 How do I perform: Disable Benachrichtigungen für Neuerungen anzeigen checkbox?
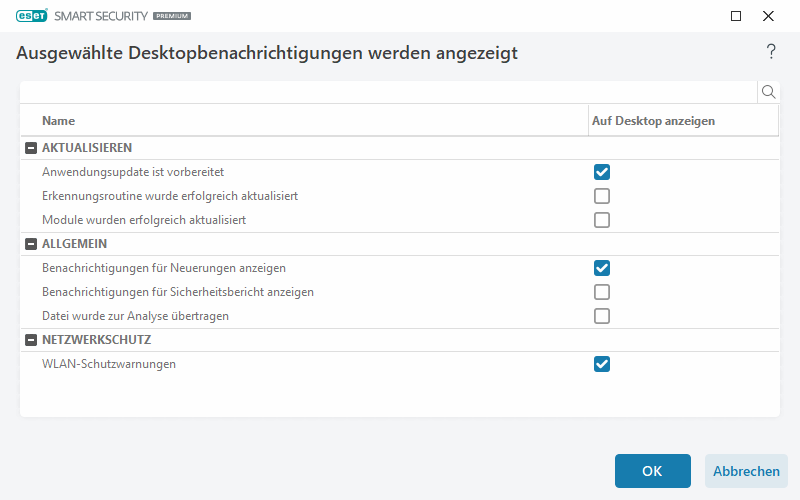[602, 268]
